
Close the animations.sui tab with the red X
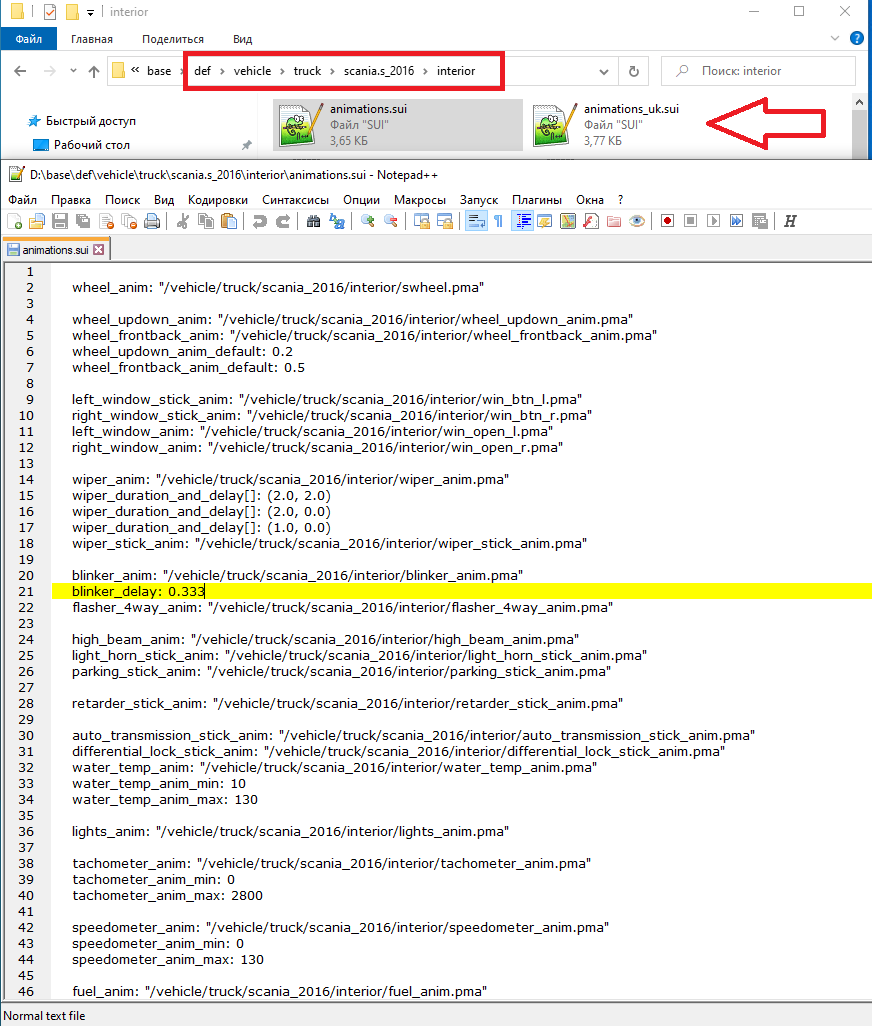click(99, 249)
